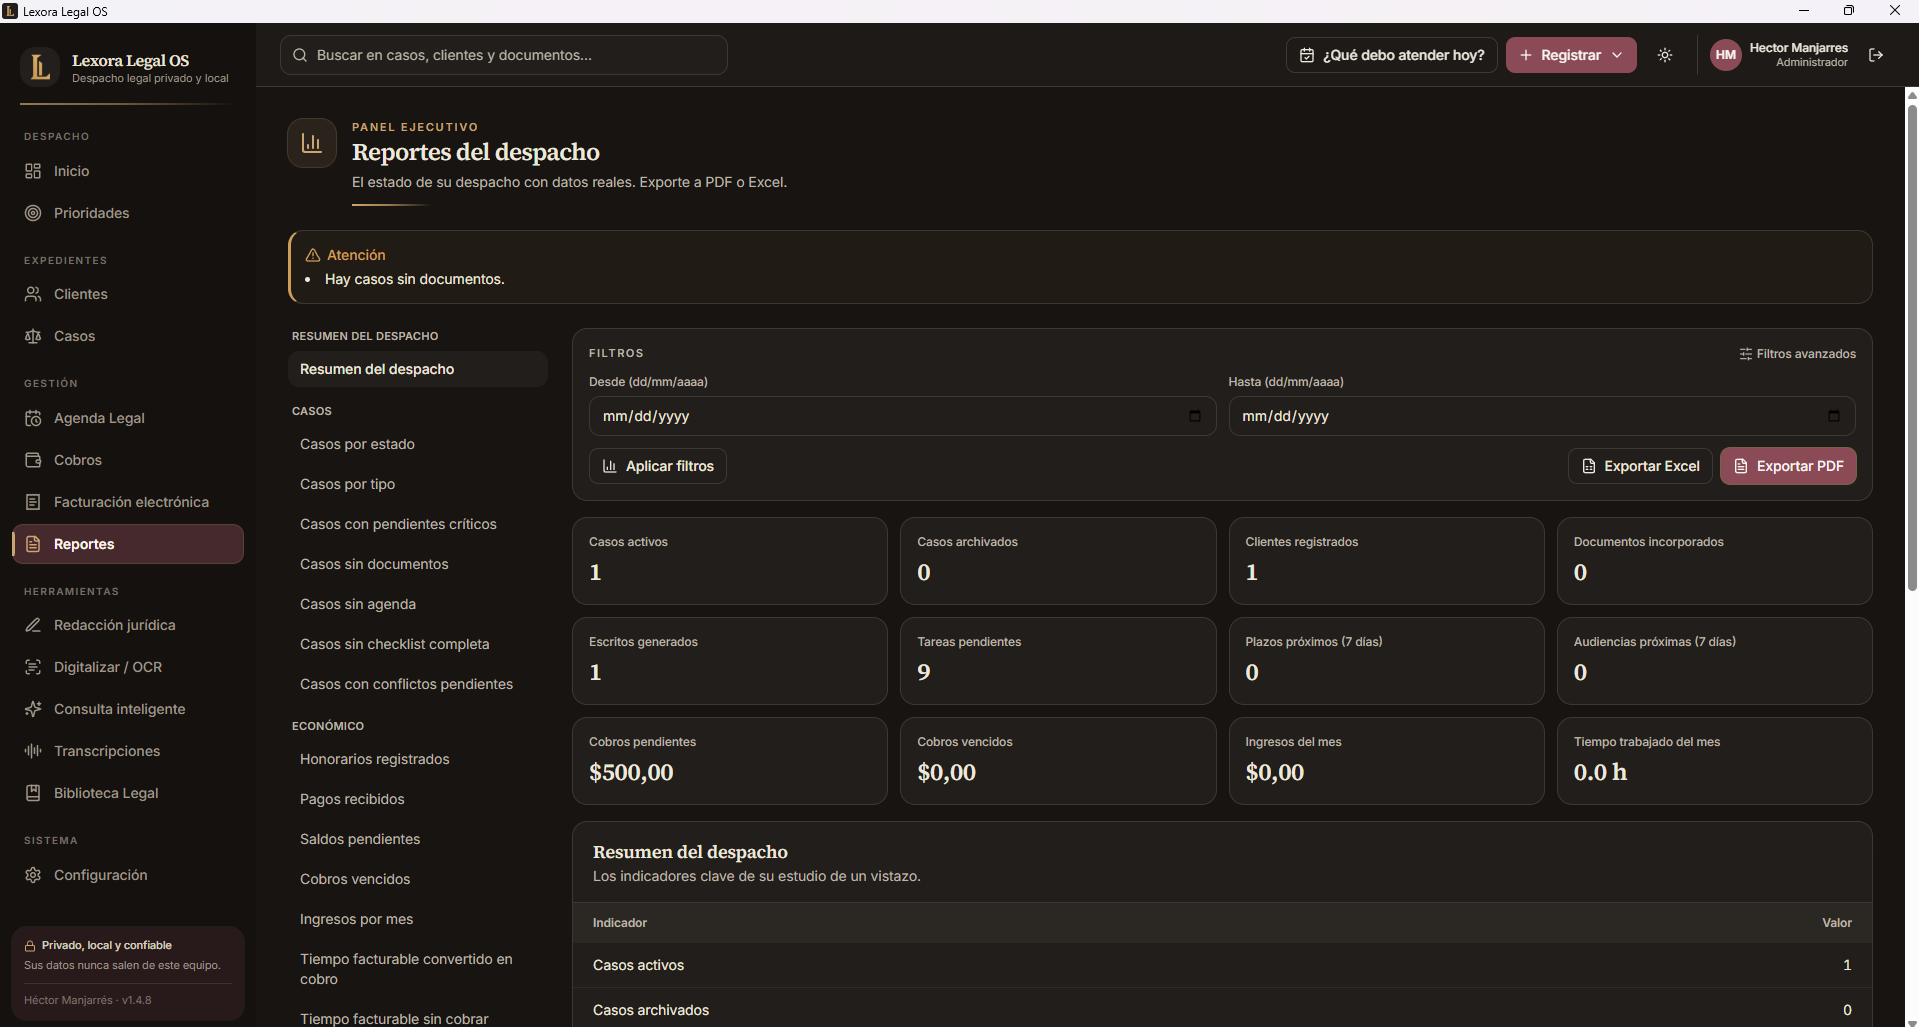The height and width of the screenshot is (1027, 1919).
Task: Click the Lexora Legal OS logo
Action: point(40,67)
